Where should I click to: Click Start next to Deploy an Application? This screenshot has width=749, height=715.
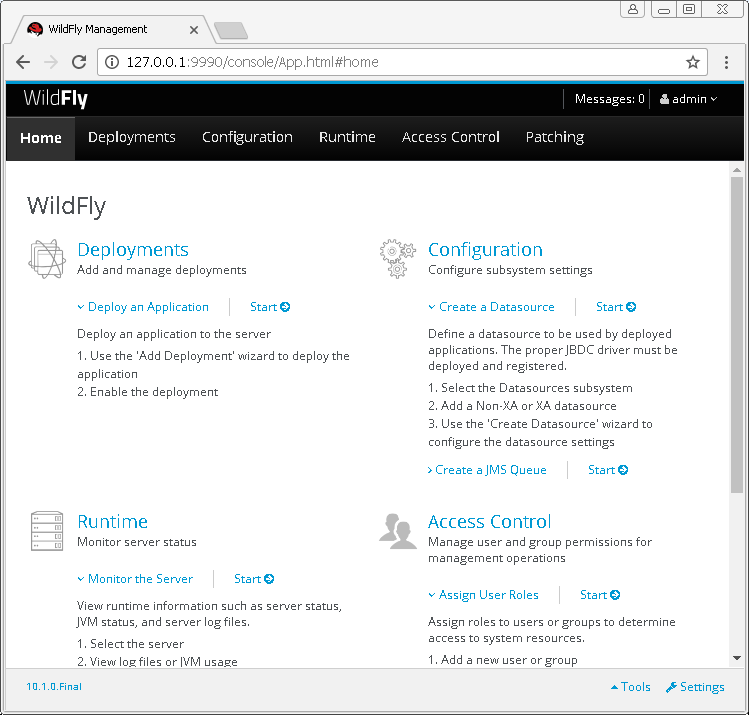point(270,307)
